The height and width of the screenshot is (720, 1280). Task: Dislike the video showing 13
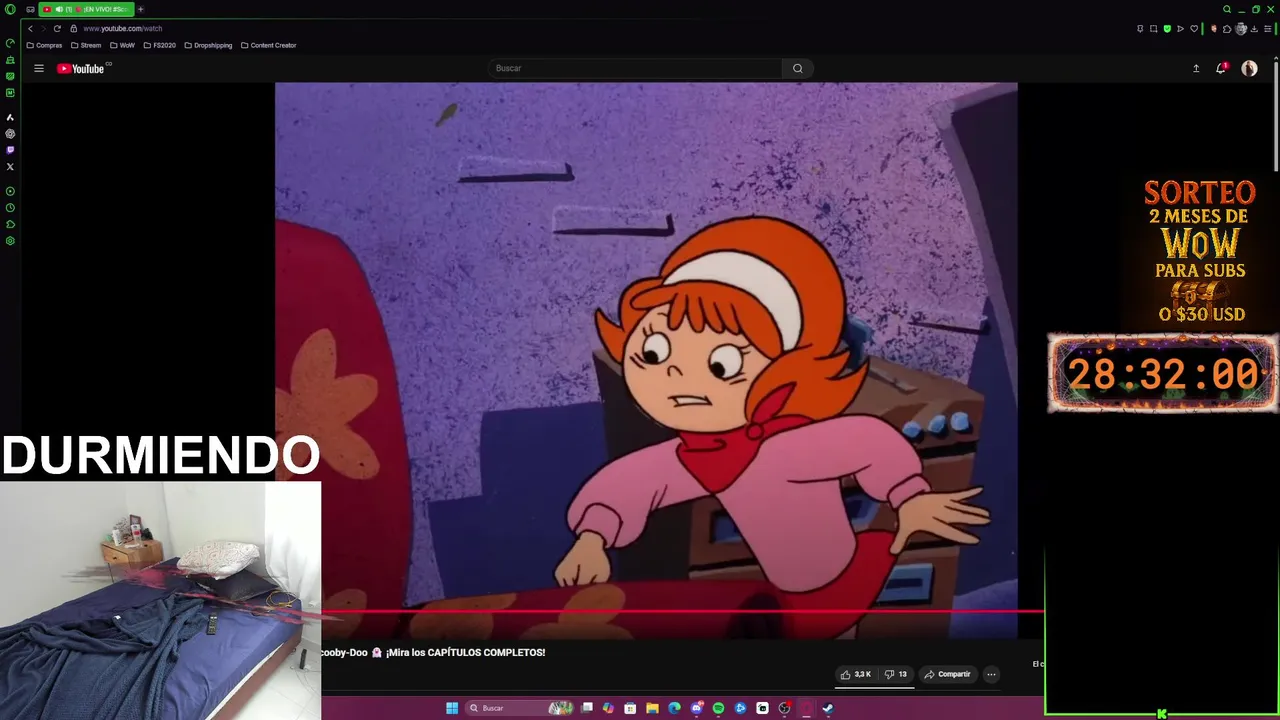896,674
